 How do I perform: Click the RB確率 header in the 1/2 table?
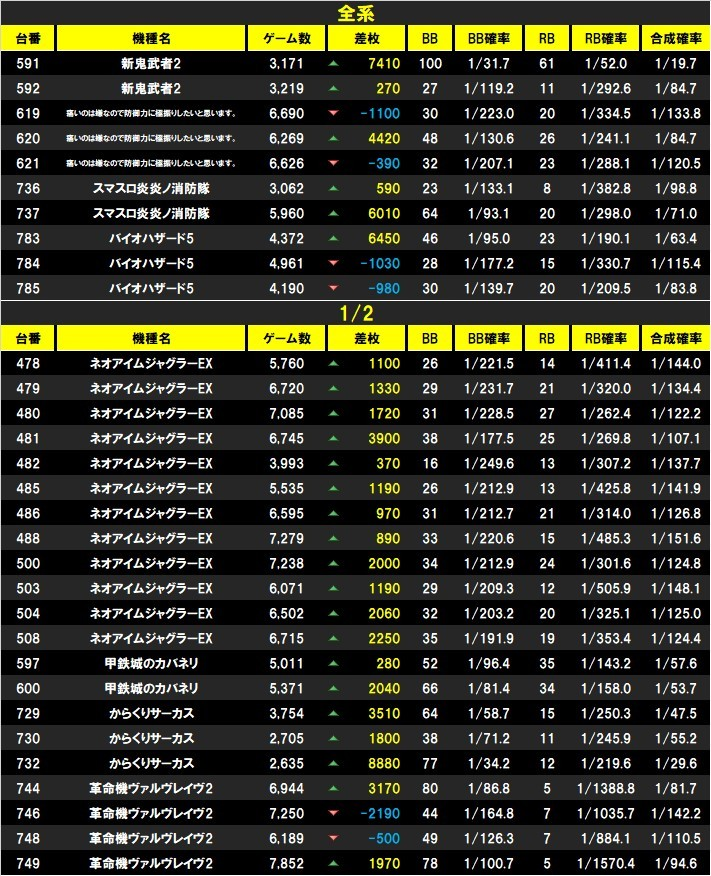tap(605, 338)
